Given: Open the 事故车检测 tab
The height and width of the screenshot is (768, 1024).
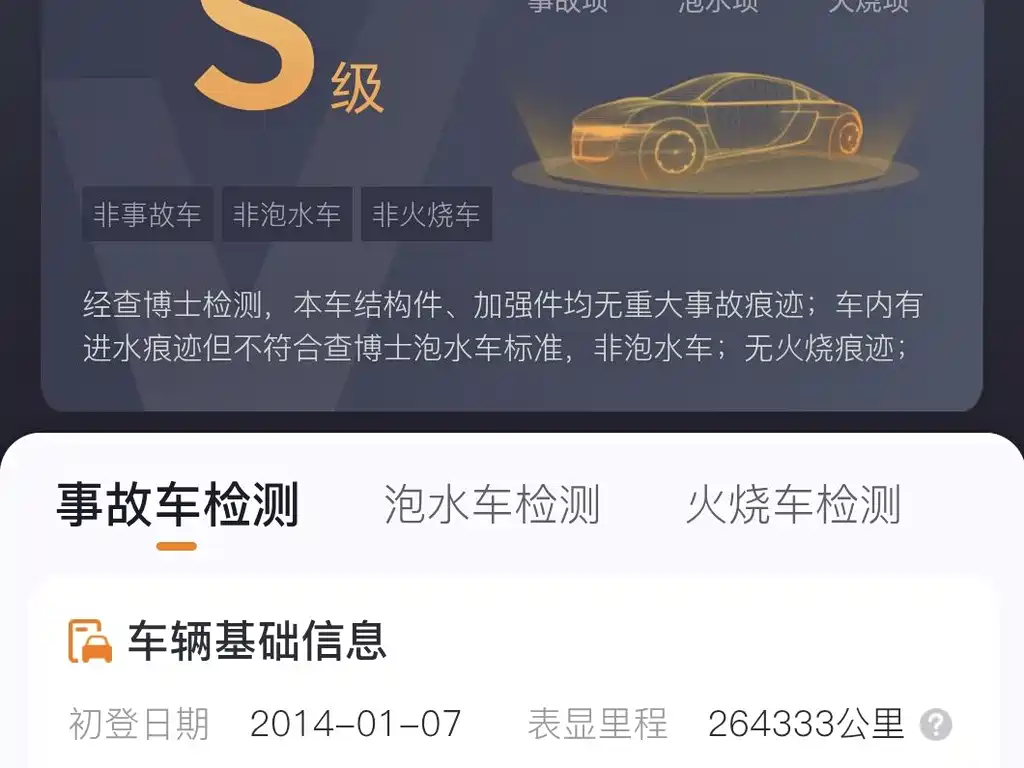Looking at the screenshot, I should (177, 505).
